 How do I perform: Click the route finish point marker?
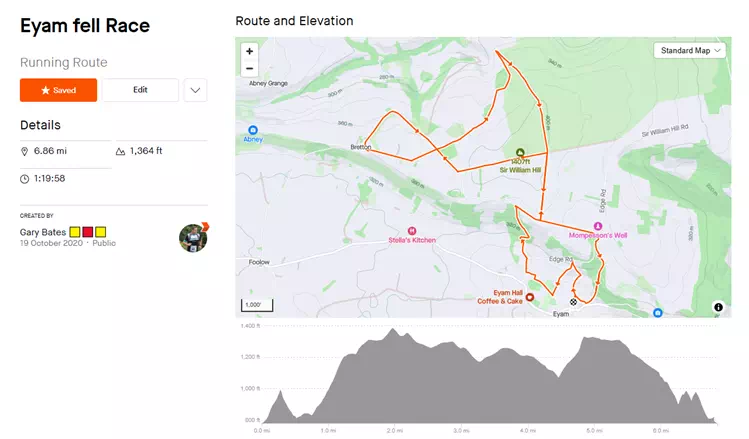[573, 301]
